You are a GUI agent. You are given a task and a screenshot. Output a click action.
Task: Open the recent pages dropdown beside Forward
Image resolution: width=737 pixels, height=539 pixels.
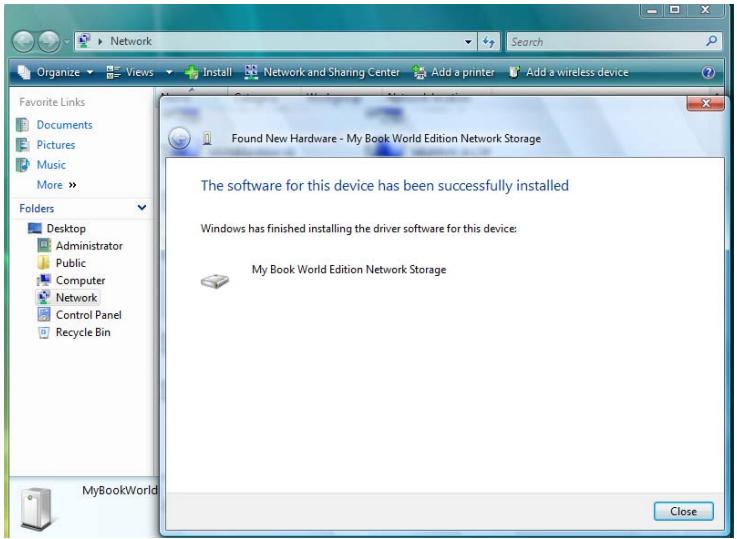[66, 42]
